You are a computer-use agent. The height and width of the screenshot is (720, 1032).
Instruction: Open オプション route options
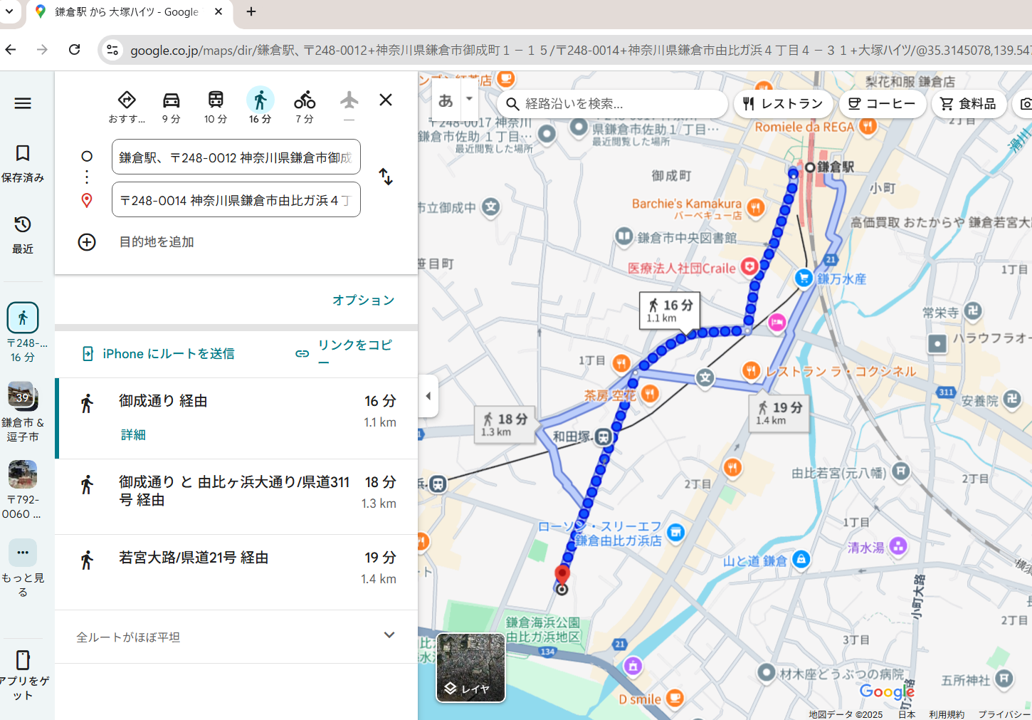363,300
